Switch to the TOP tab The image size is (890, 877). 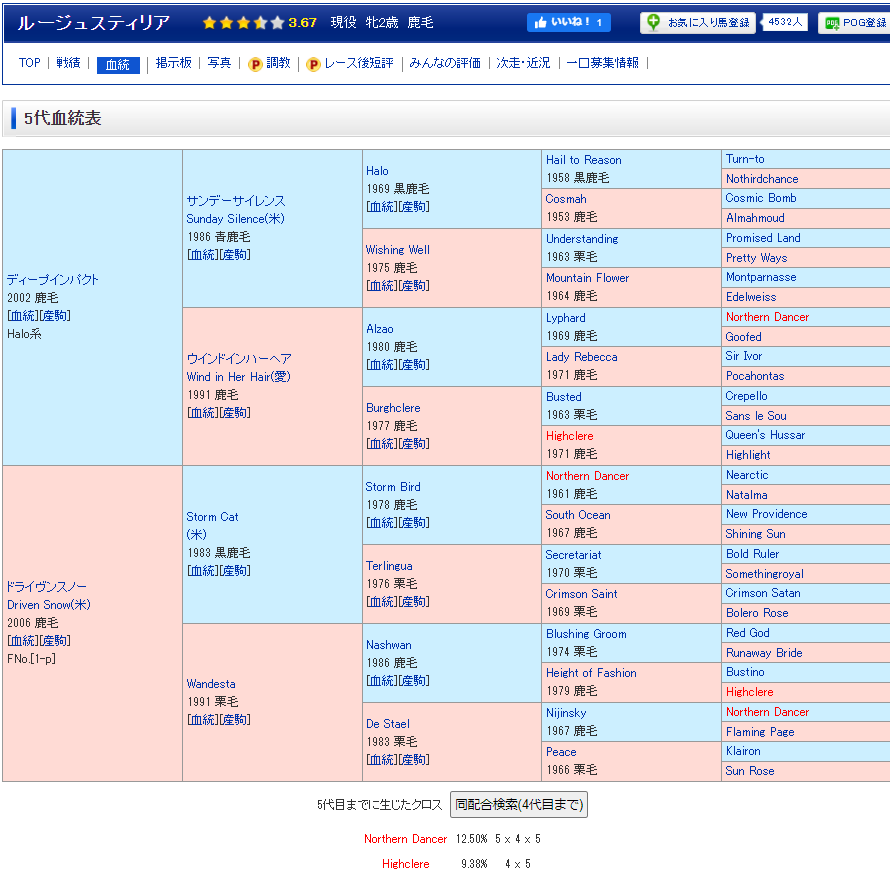(x=30, y=63)
